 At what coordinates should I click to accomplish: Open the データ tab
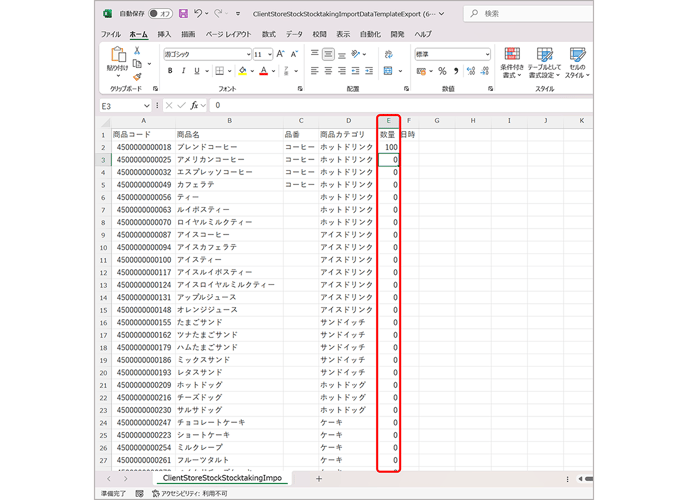[x=294, y=34]
